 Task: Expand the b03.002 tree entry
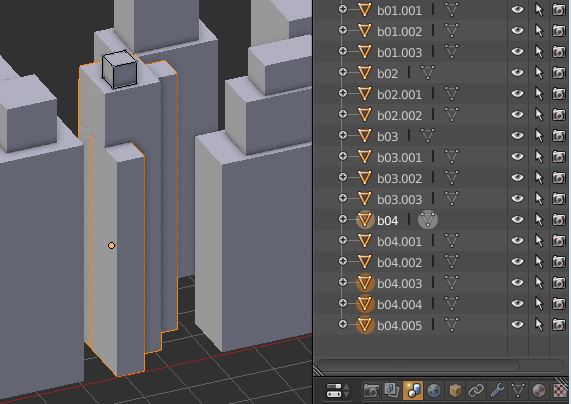point(343,177)
